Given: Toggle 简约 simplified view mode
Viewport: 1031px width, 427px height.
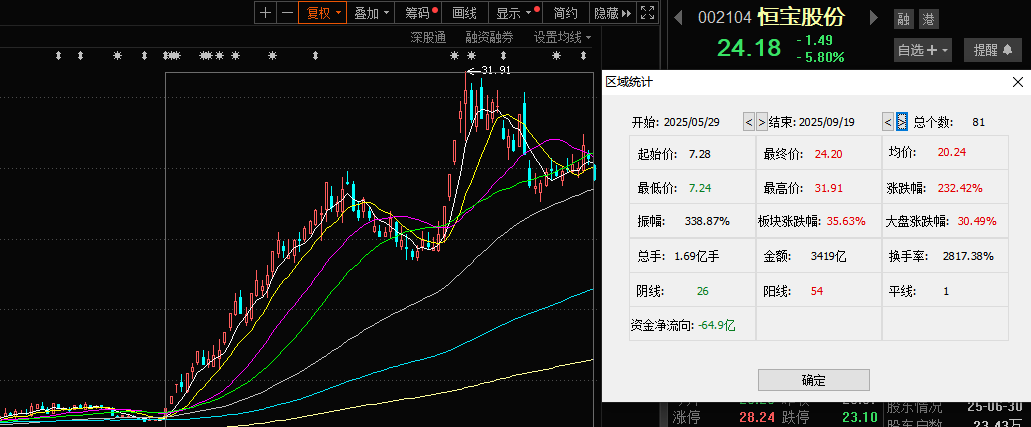Looking at the screenshot, I should pos(565,13).
